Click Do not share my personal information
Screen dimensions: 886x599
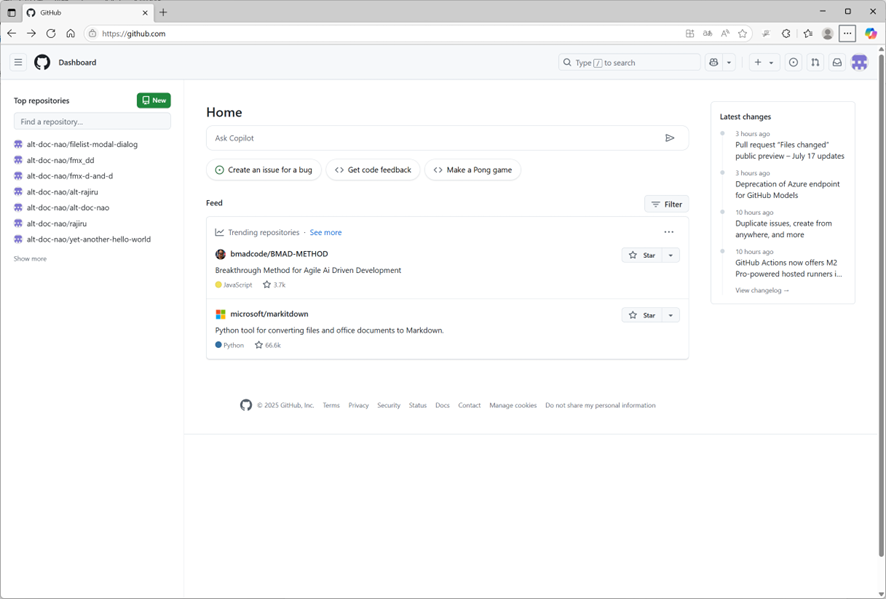[600, 405]
